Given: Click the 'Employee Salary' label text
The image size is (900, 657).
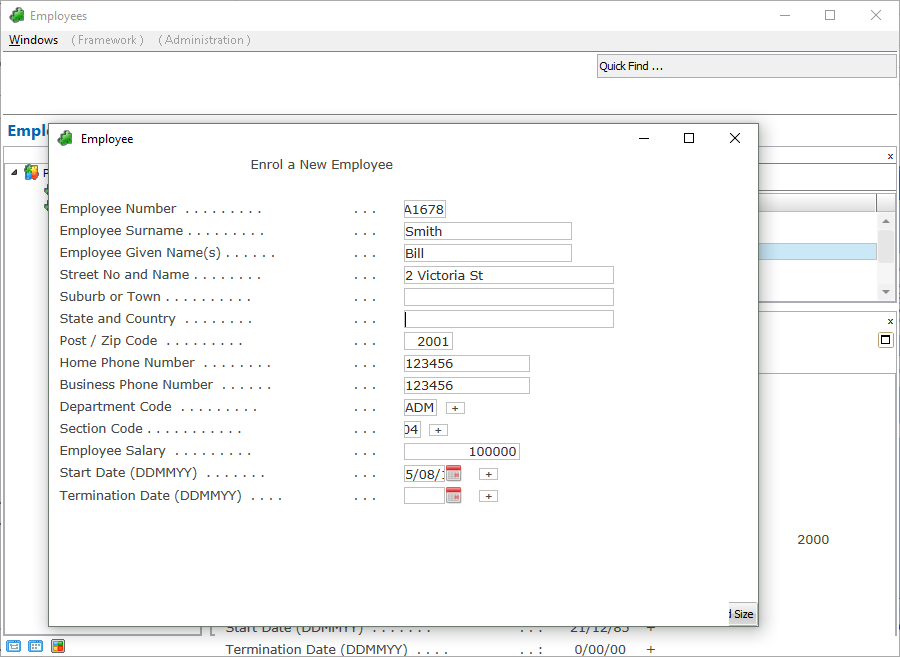Looking at the screenshot, I should (112, 450).
